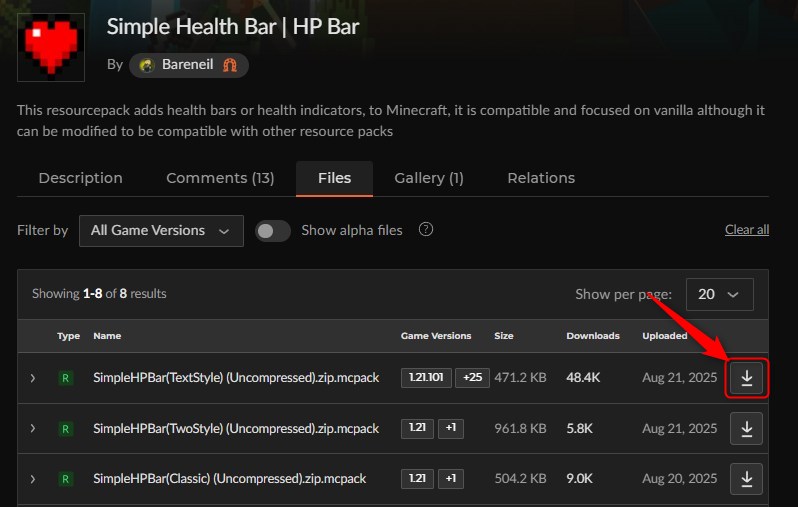Screen dimensions: 798x507
Task: Open the Comments (13) tab
Action: click(220, 178)
